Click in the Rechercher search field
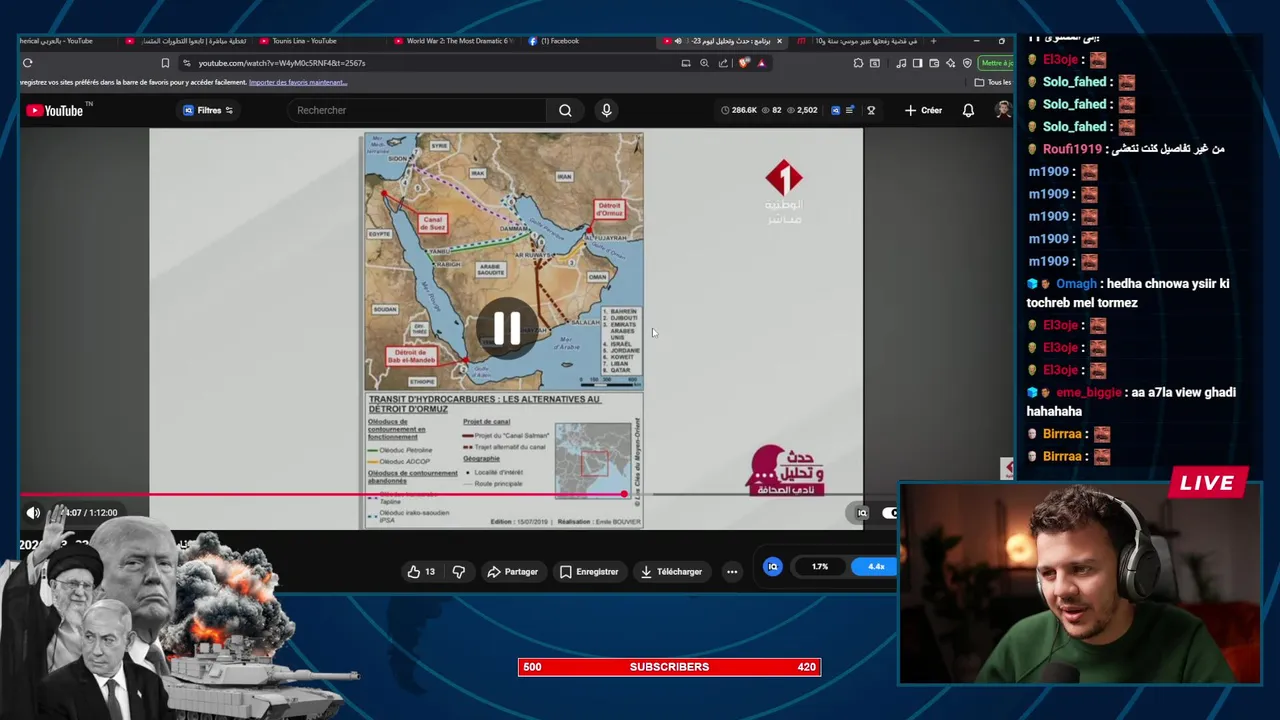The image size is (1280, 720). (415, 110)
